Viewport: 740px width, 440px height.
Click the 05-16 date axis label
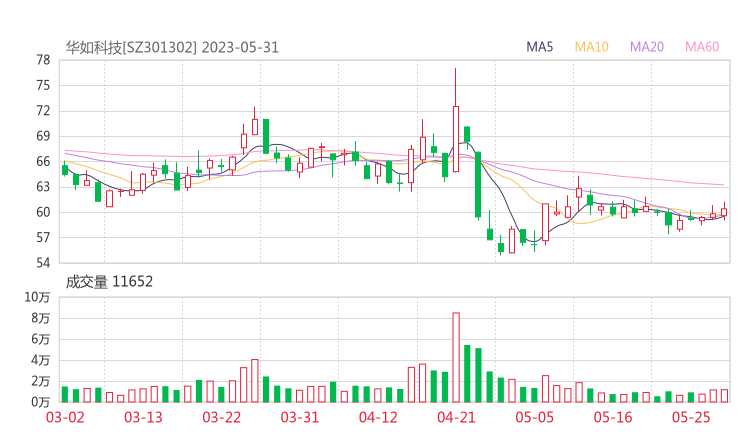pyautogui.click(x=613, y=417)
